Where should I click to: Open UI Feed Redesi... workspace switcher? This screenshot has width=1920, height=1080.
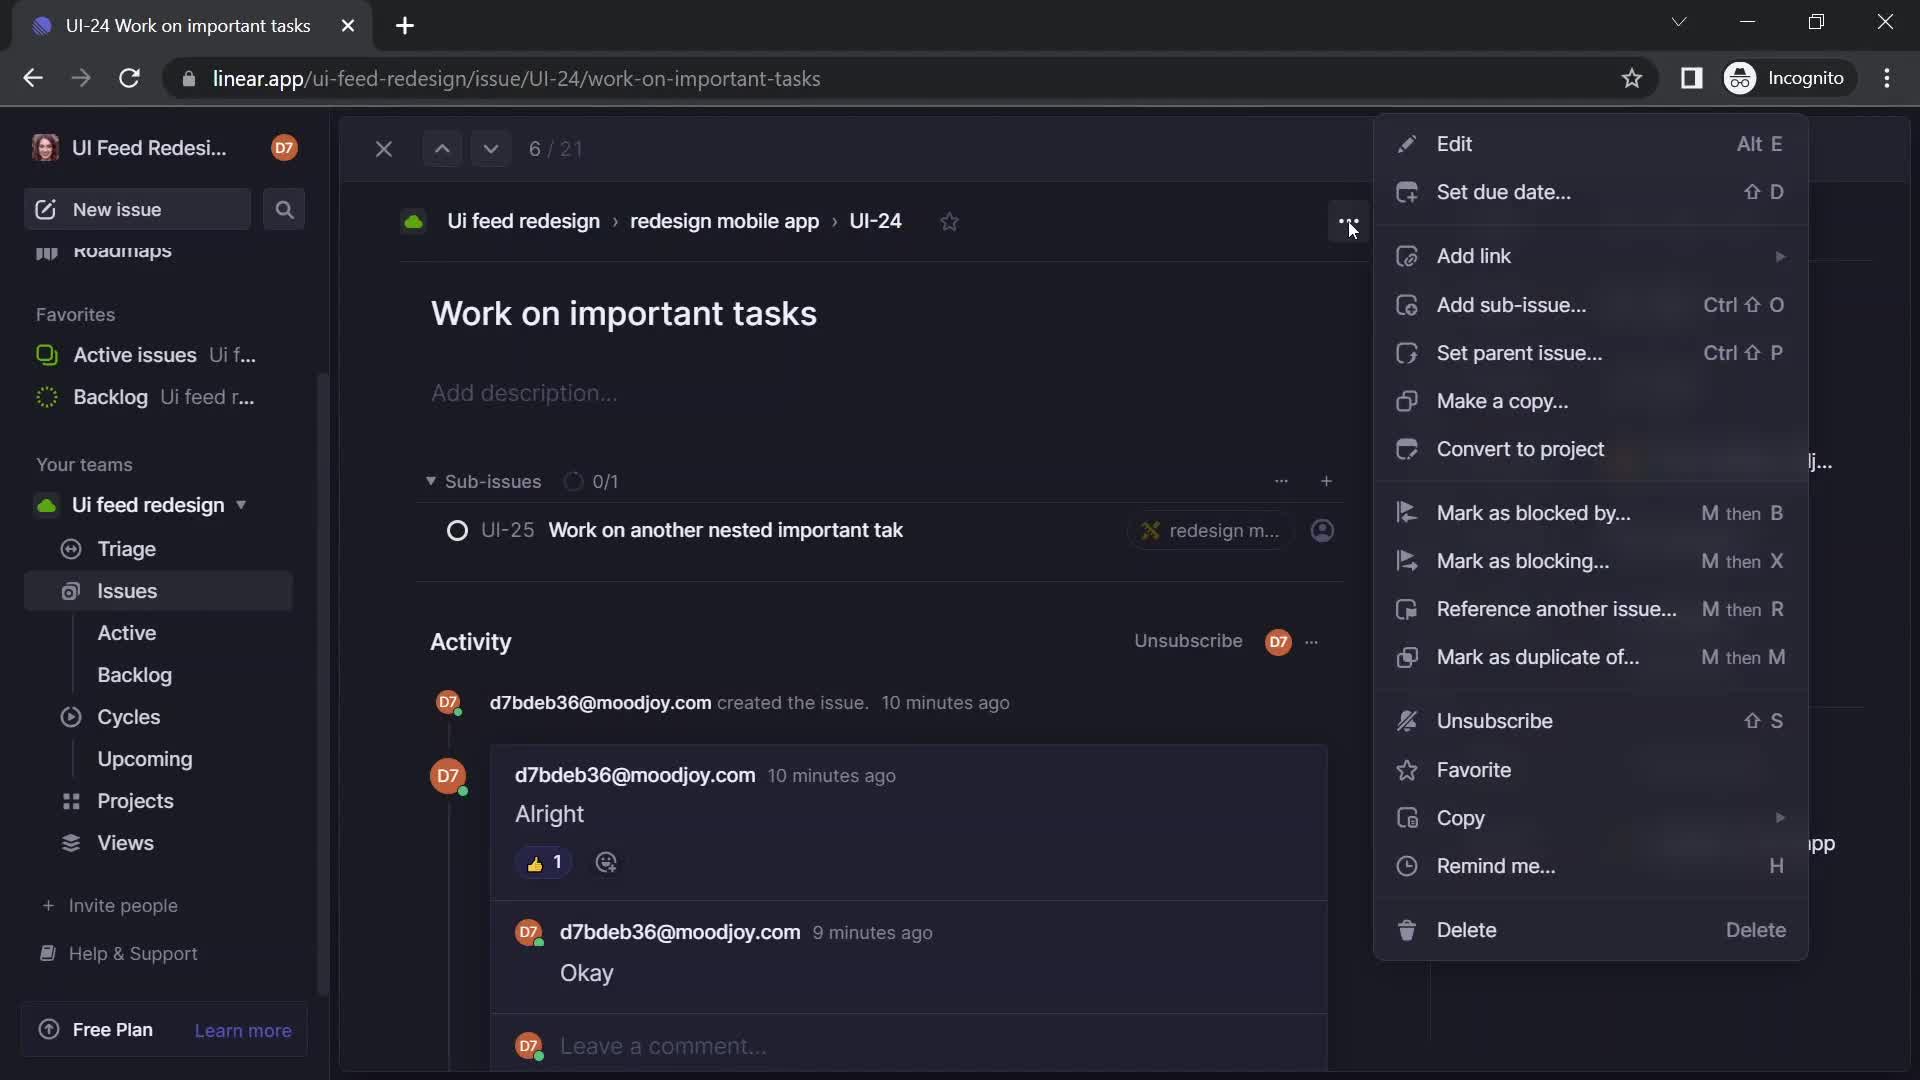[x=130, y=148]
